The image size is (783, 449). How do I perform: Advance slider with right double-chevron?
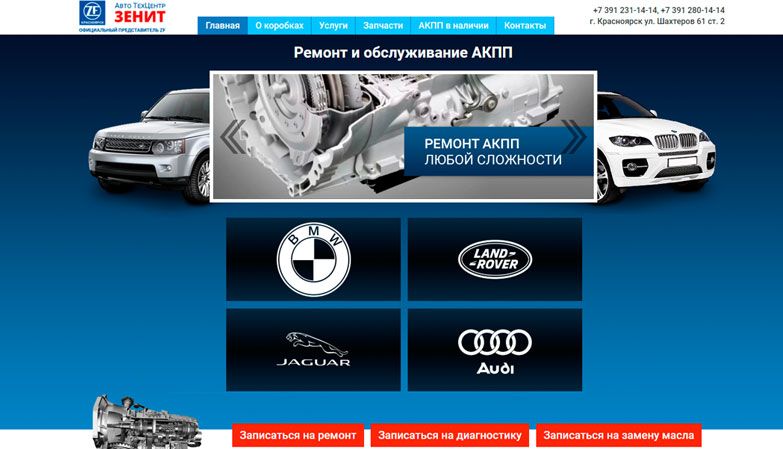point(574,136)
